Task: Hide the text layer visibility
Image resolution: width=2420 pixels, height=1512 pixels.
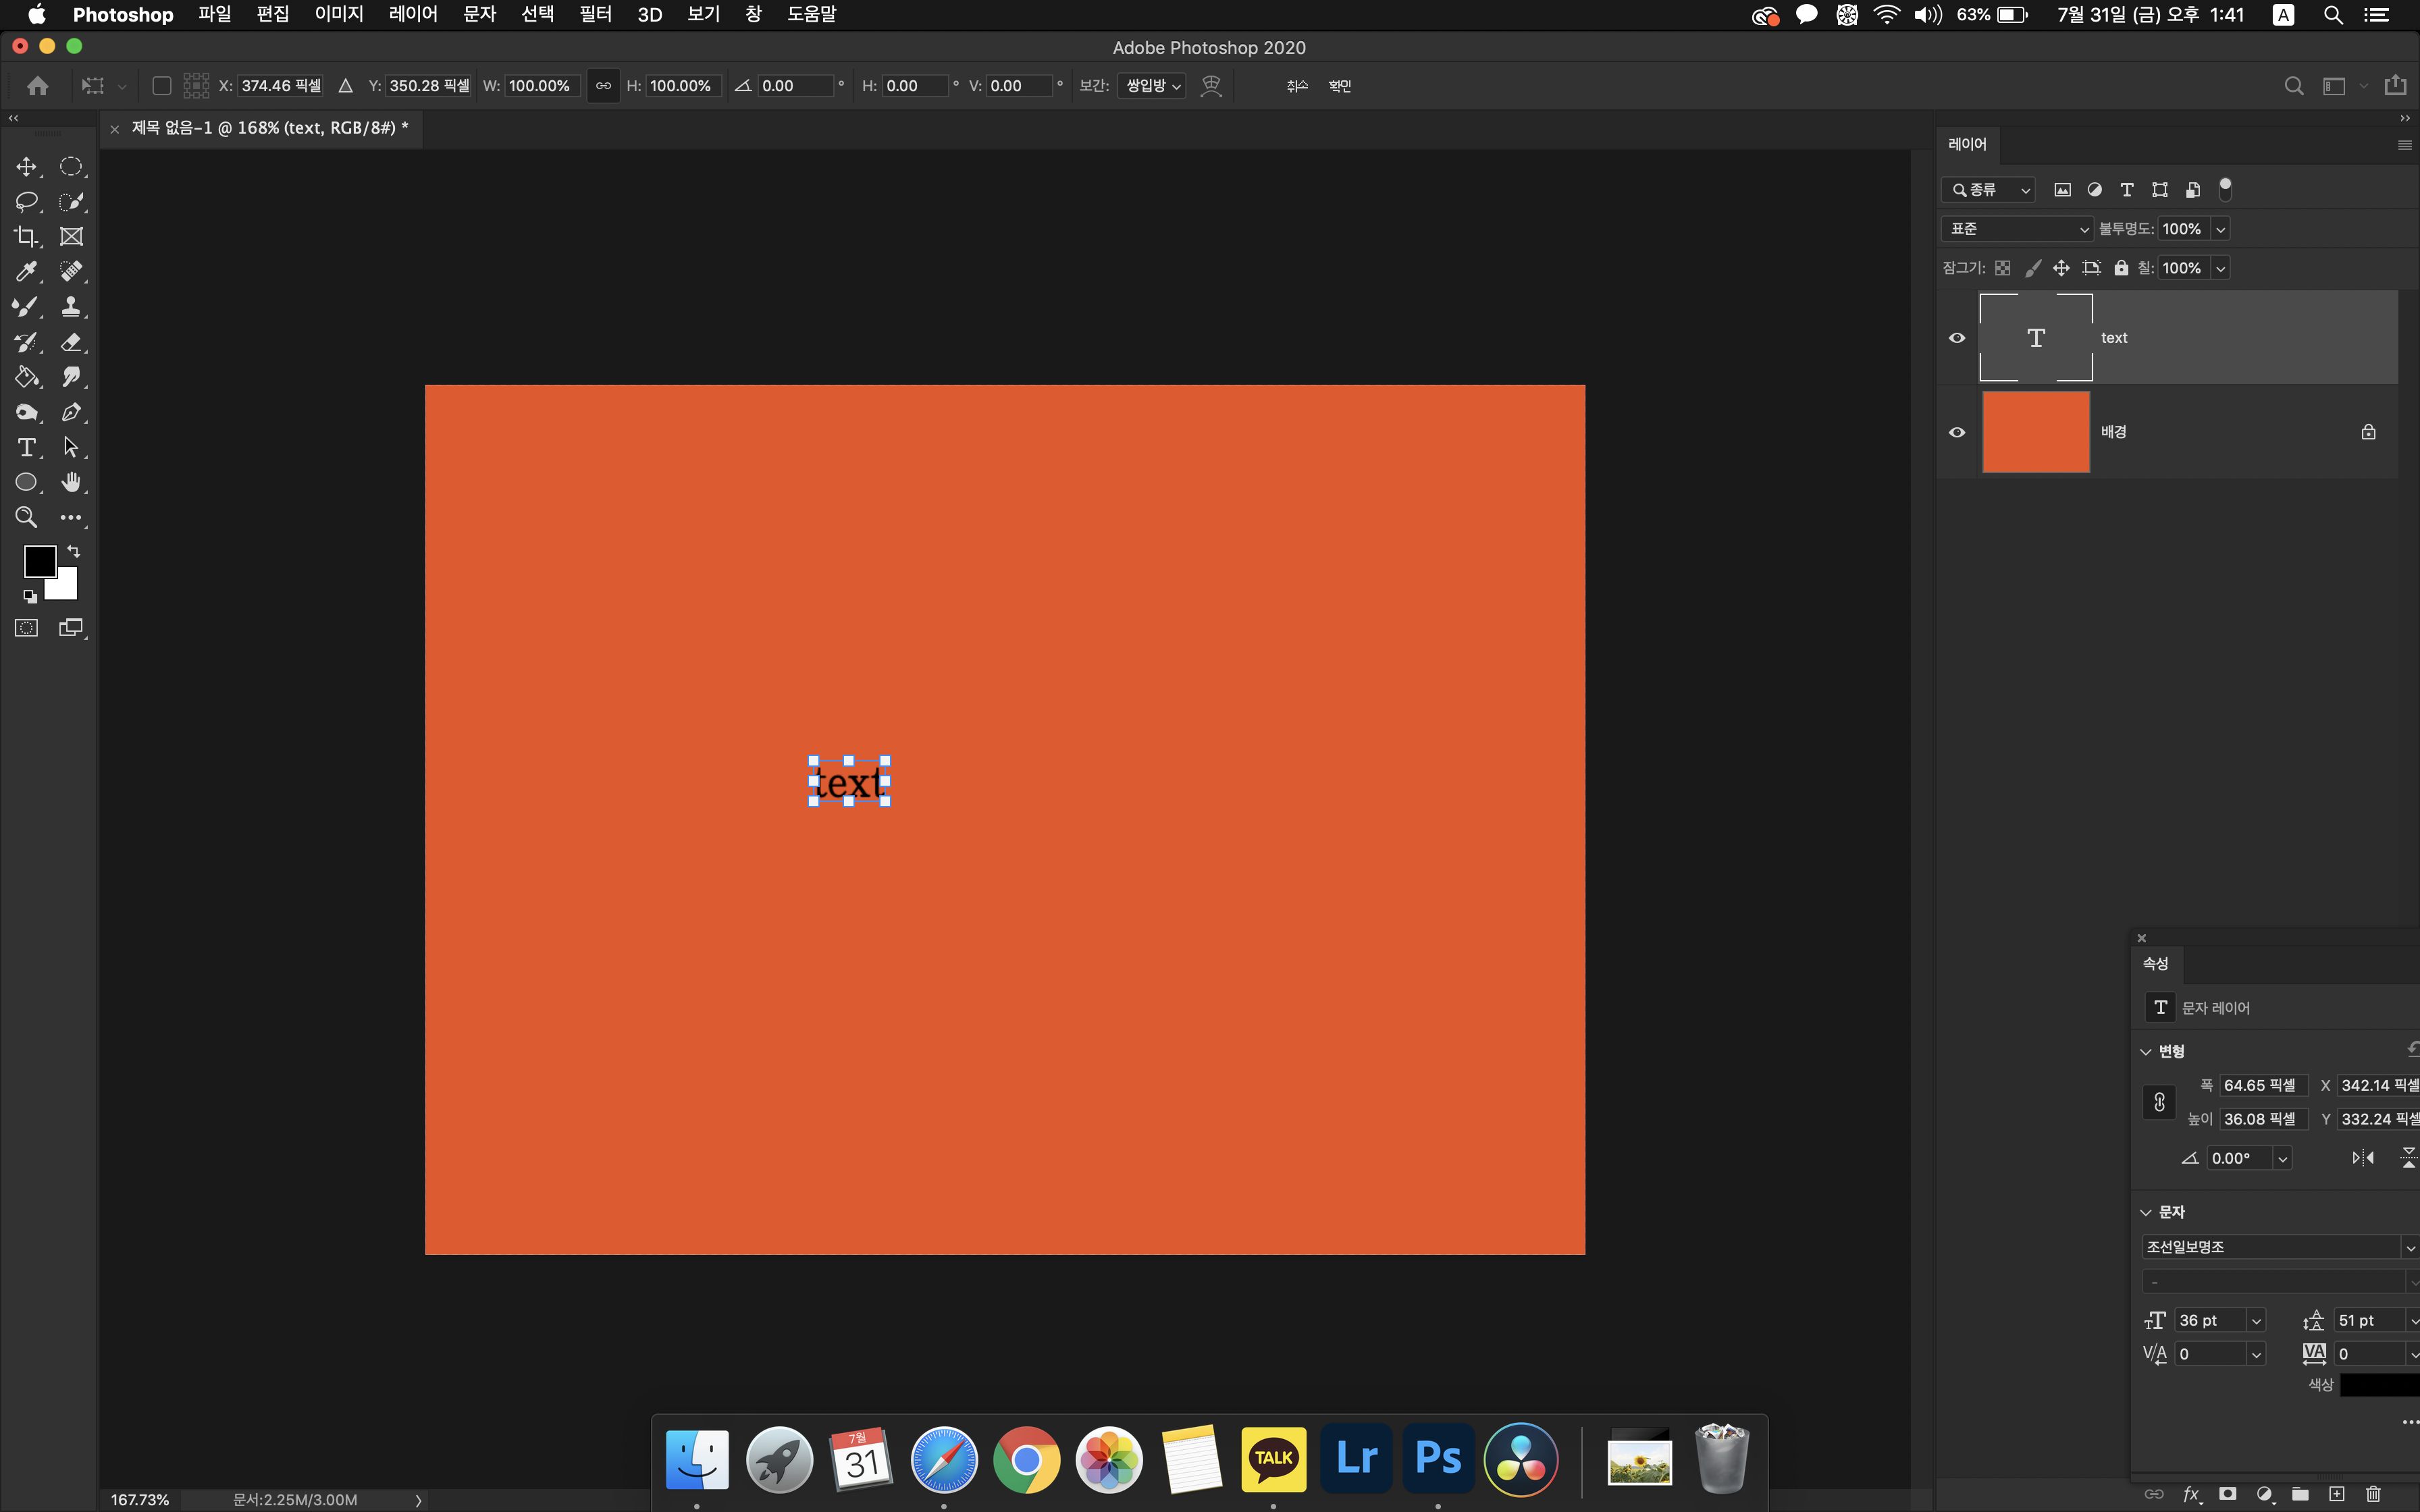Action: click(x=1957, y=338)
